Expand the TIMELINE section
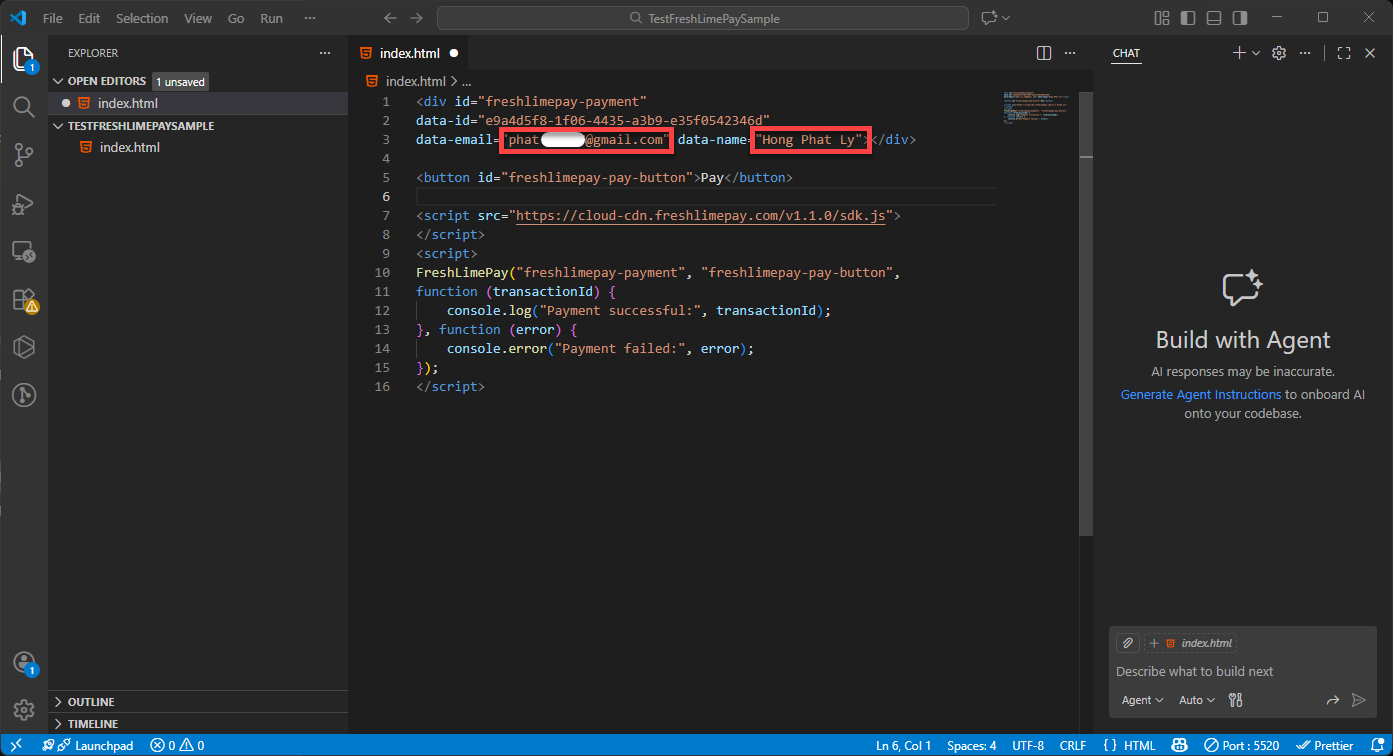Viewport: 1393px width, 756px height. 92,724
